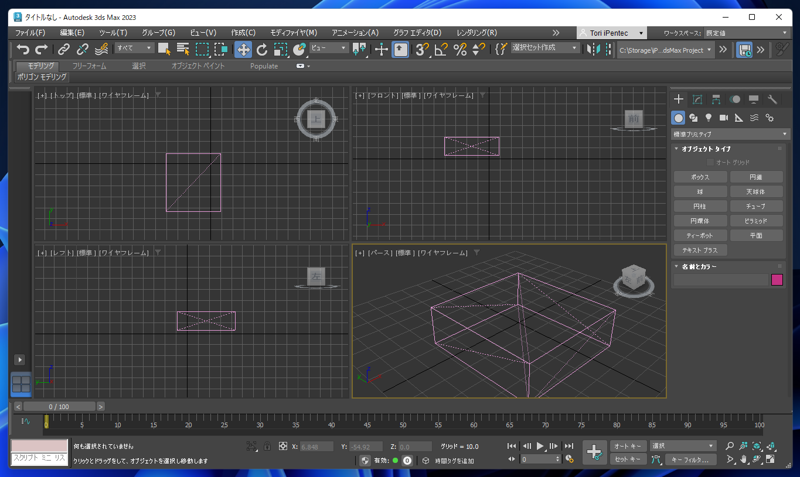Viewport: 800px width, 477px height.
Task: Open the モディファイヤ(M) menu
Action: [x=293, y=33]
